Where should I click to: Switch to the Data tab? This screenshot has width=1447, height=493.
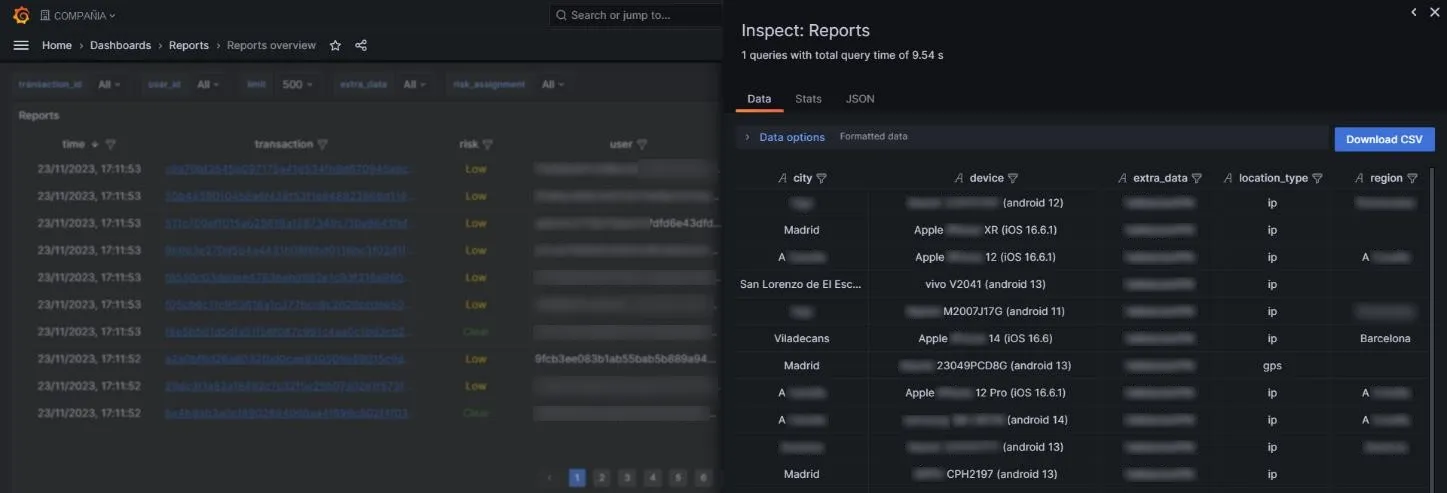[759, 99]
